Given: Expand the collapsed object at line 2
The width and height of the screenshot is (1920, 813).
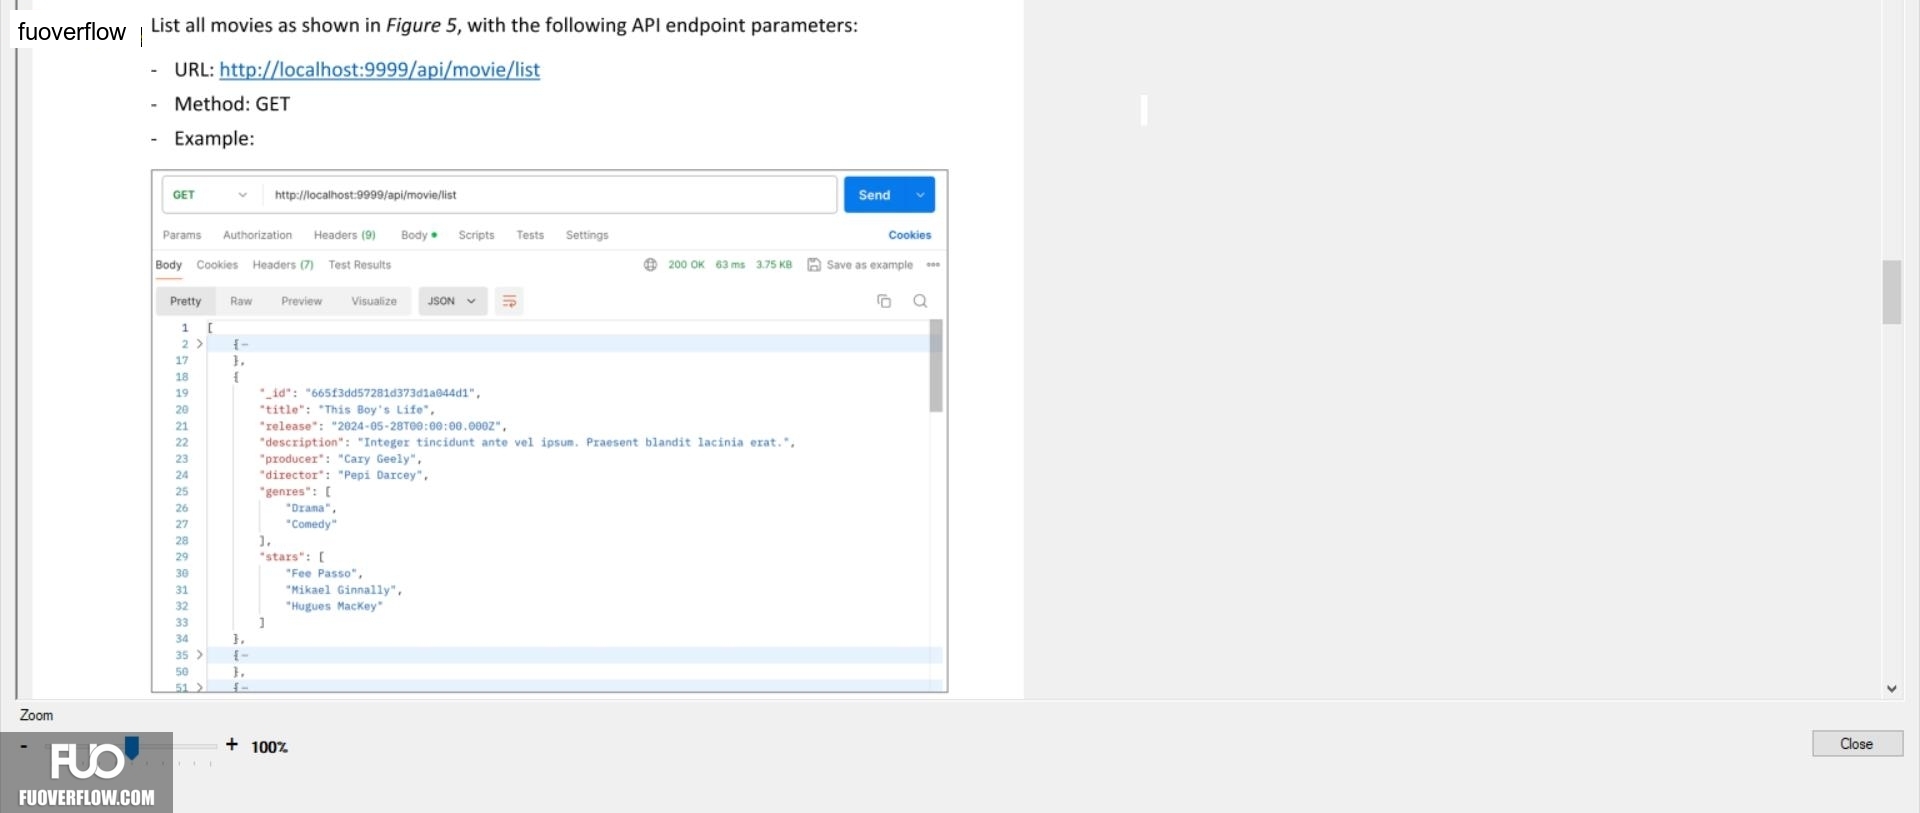Looking at the screenshot, I should click(199, 344).
